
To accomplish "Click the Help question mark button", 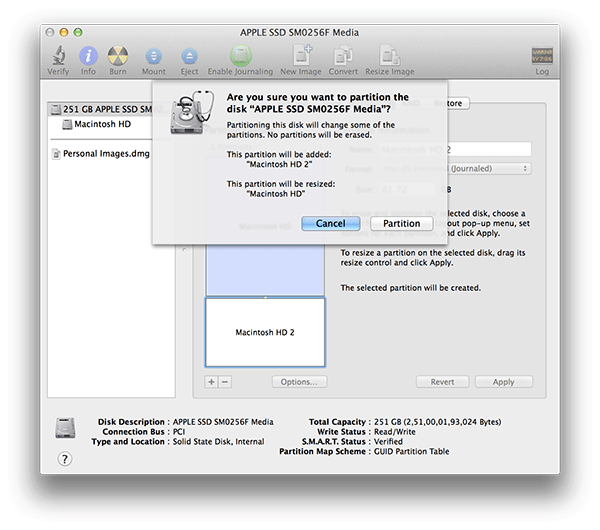I will point(65,458).
